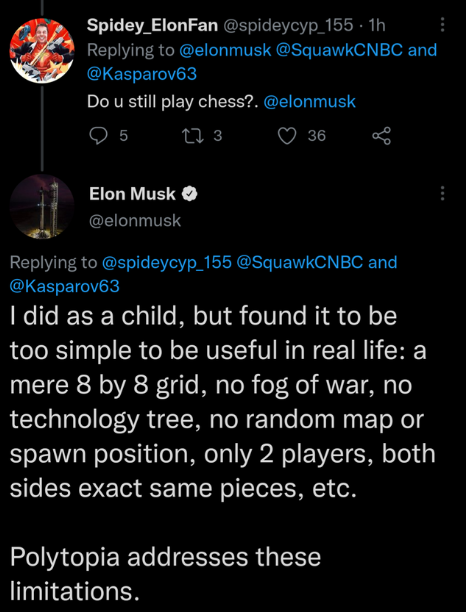The width and height of the screenshot is (466, 613).
Task: Click the gray @elonmusk handle below name
Action: click(135, 221)
